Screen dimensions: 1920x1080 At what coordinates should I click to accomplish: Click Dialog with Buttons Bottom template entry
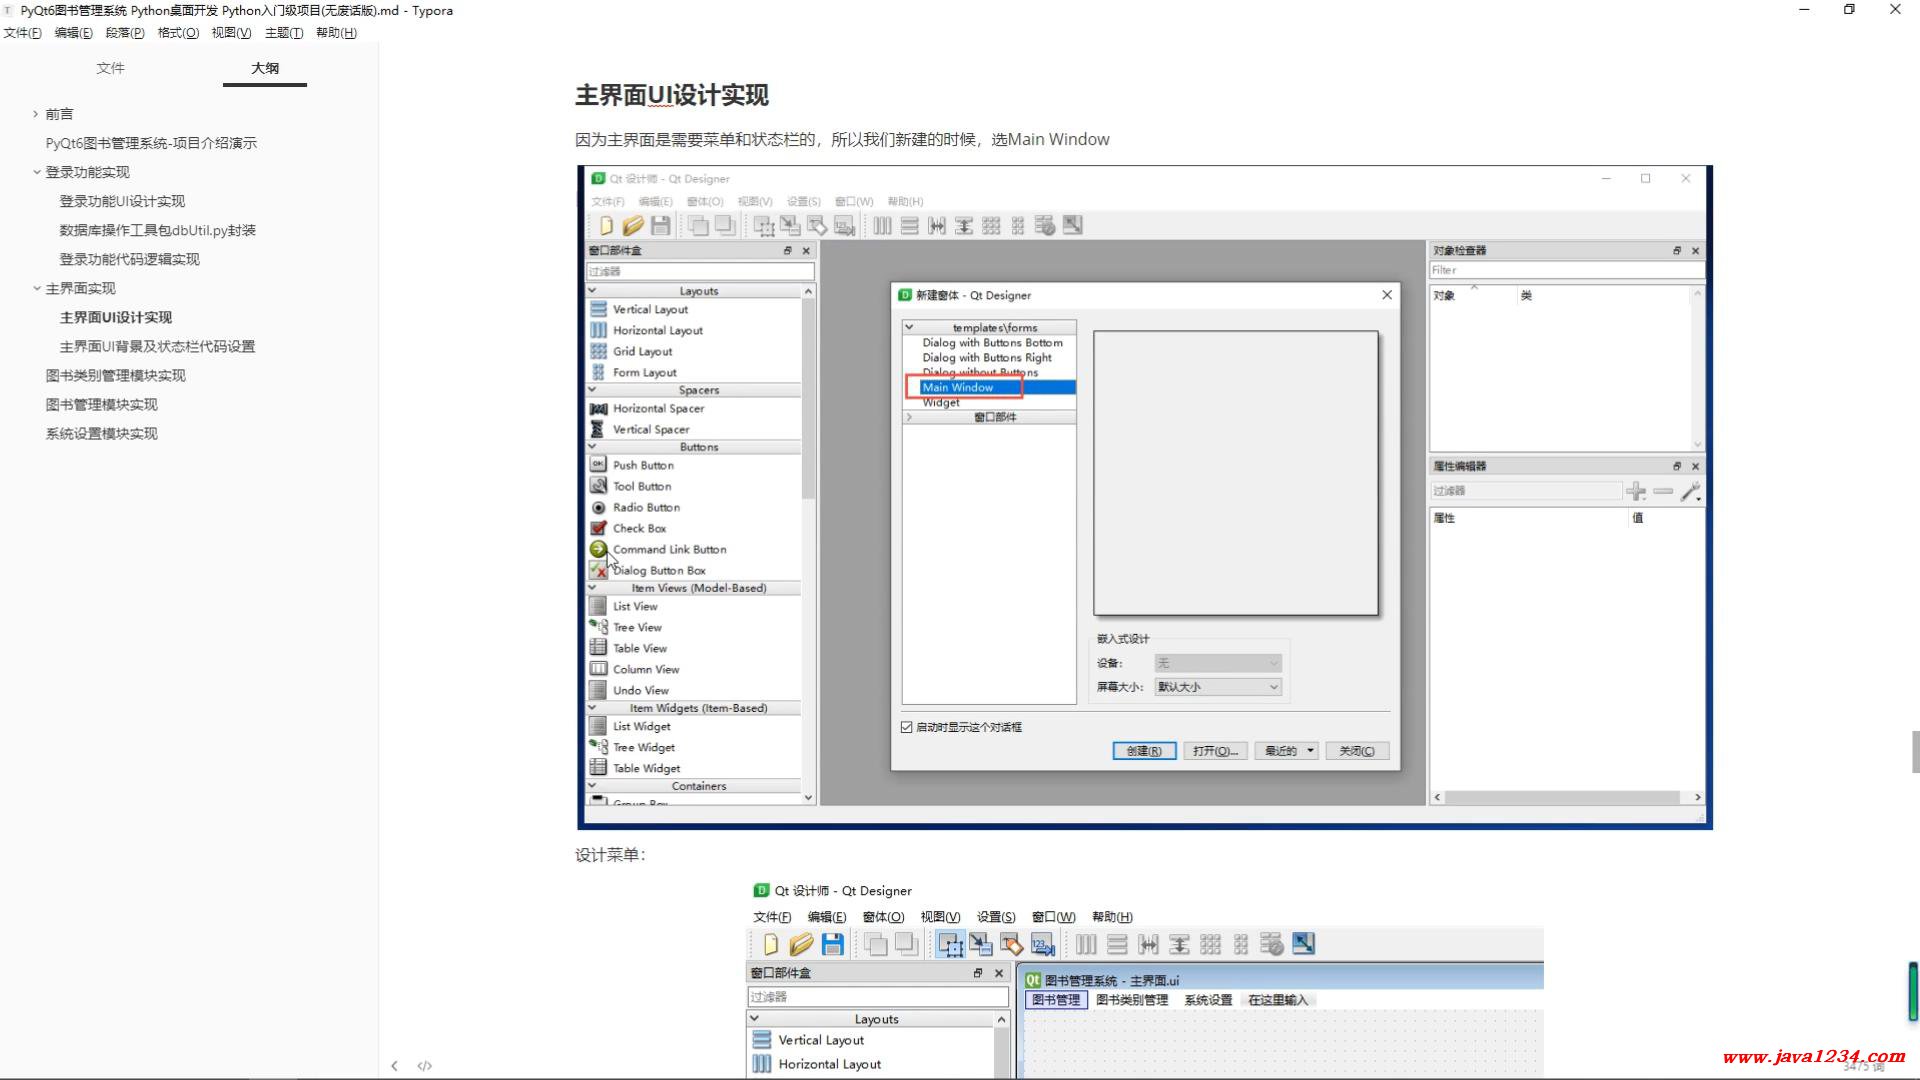click(992, 342)
